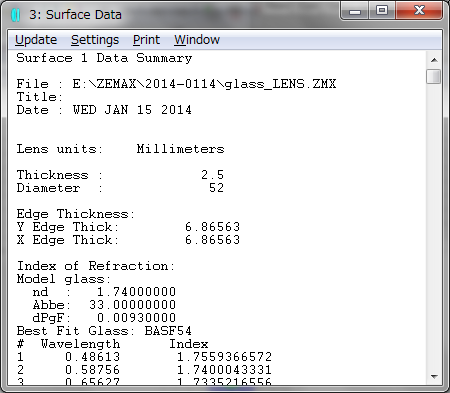Click the index '1.7559366572'
Screen dimensions: 450x393
click(x=224, y=357)
